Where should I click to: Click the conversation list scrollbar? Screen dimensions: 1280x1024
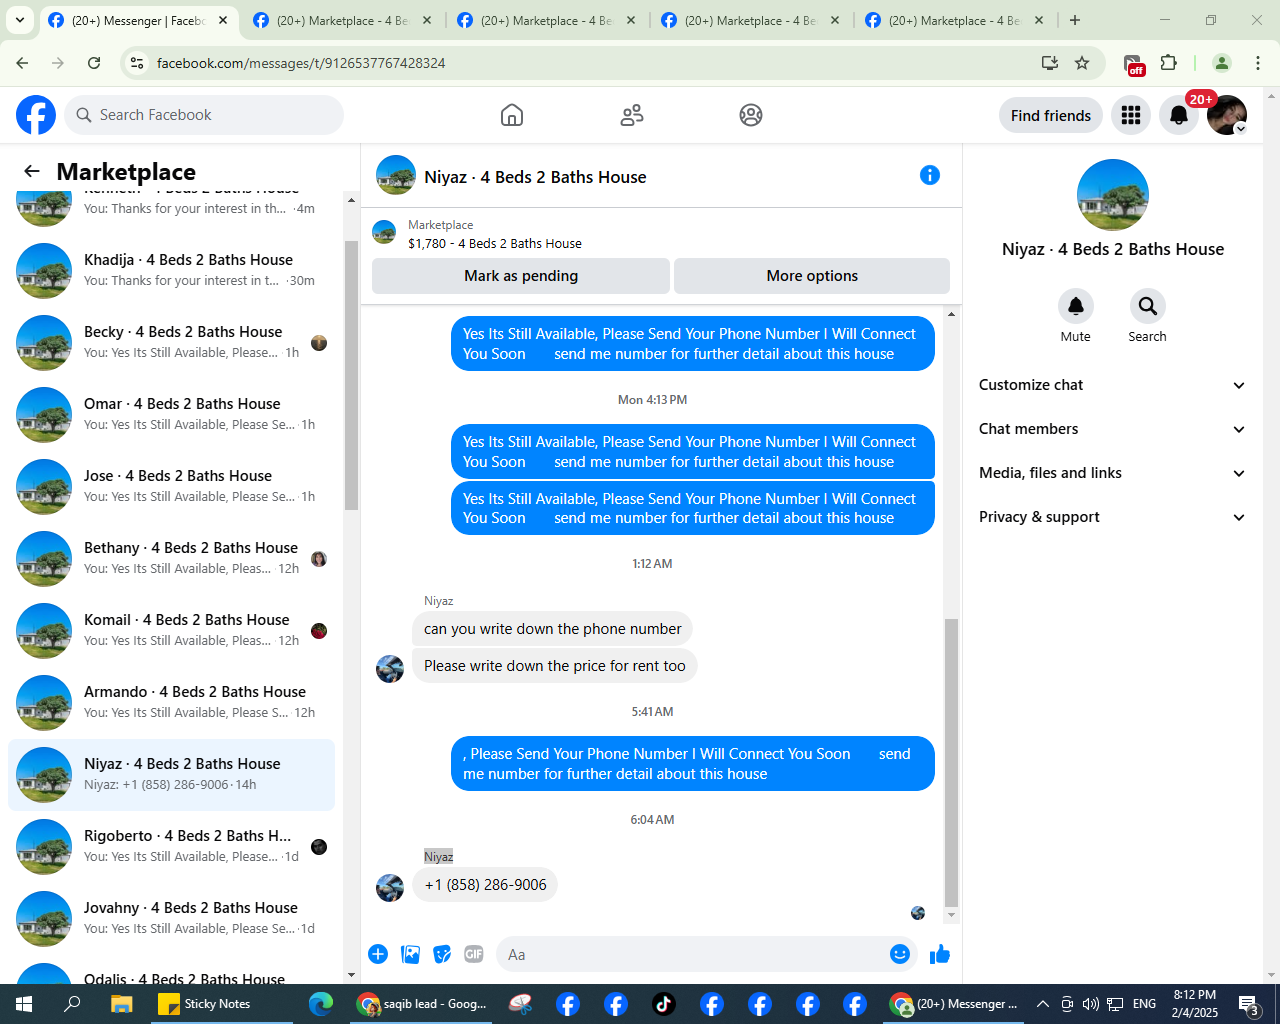pyautogui.click(x=351, y=375)
